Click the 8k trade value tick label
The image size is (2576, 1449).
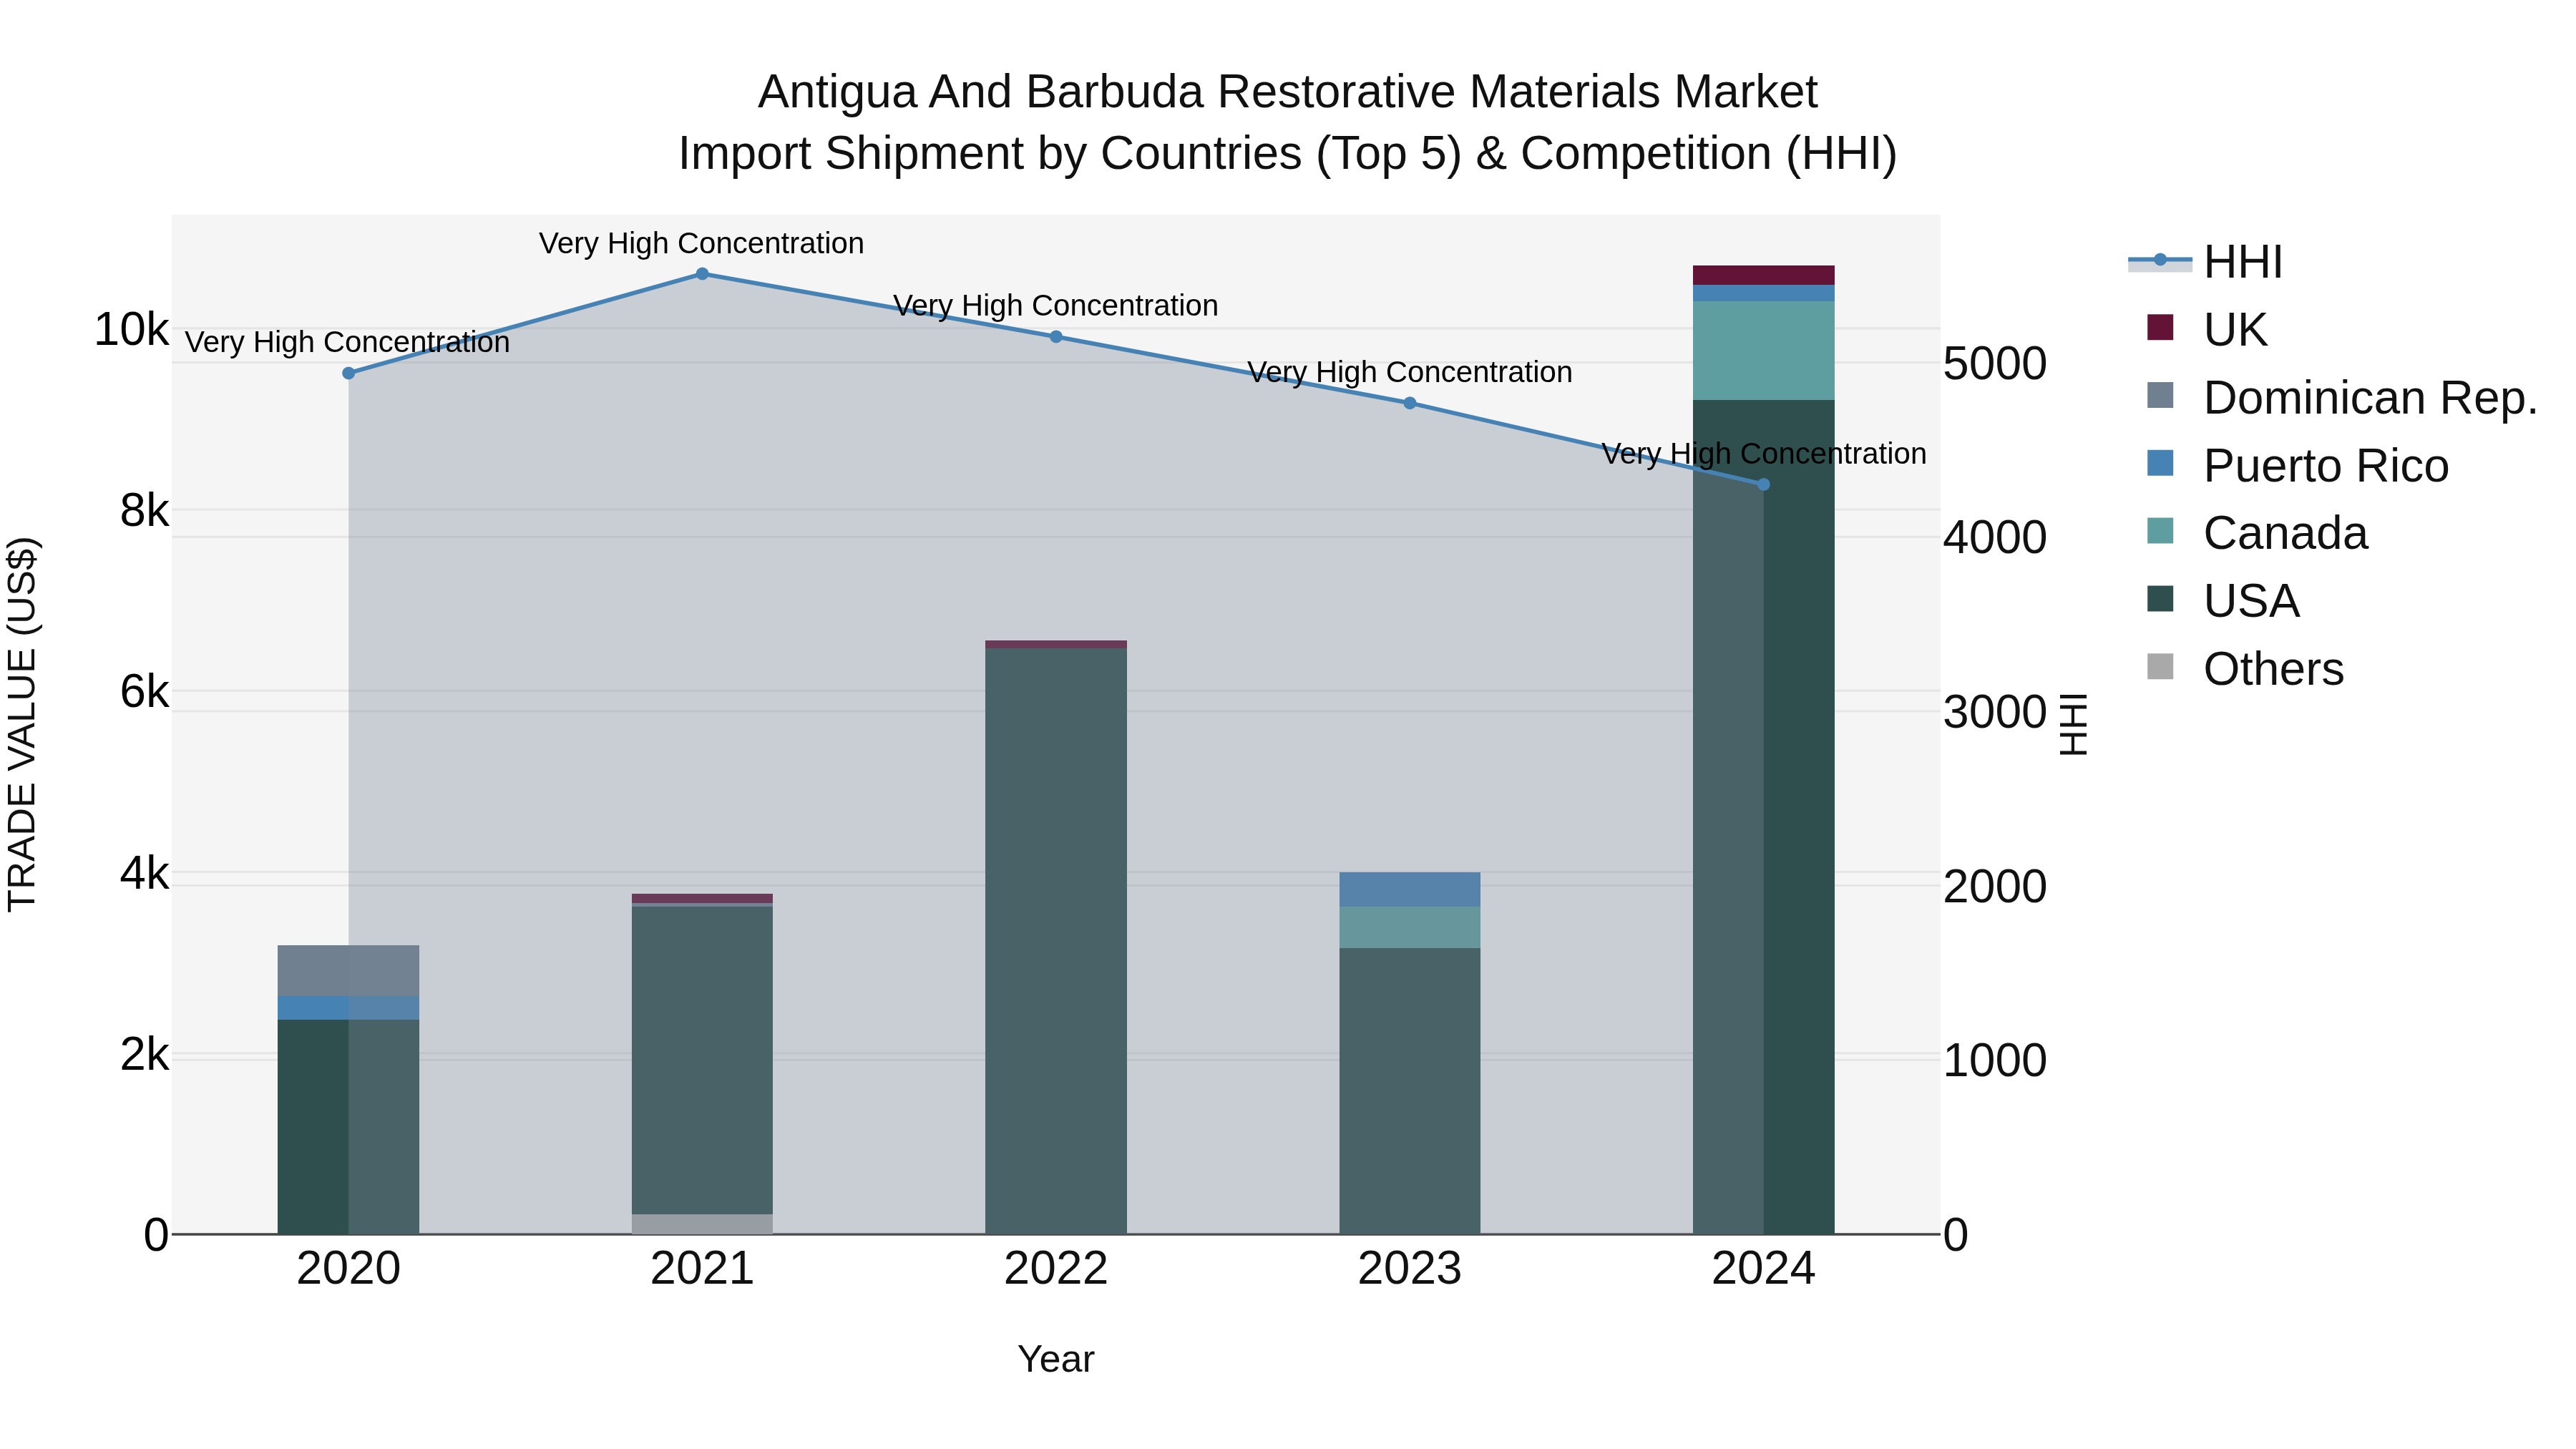144,511
